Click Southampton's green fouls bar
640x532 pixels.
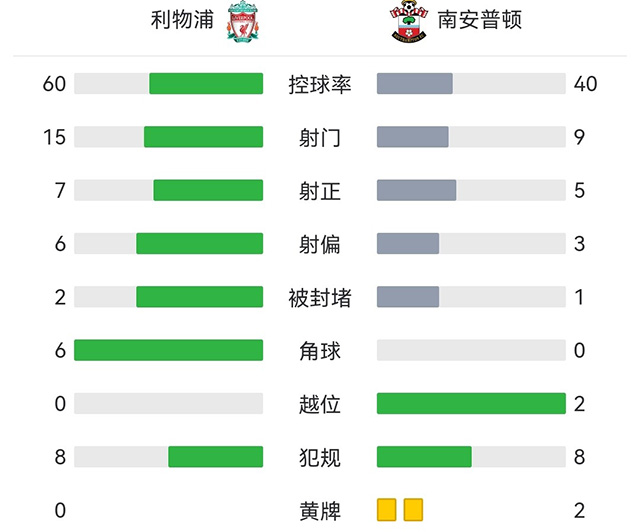(x=424, y=457)
